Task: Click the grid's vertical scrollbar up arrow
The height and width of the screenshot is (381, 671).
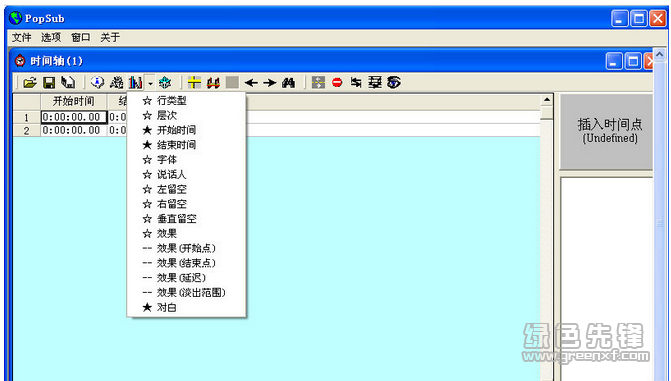Action: 546,100
